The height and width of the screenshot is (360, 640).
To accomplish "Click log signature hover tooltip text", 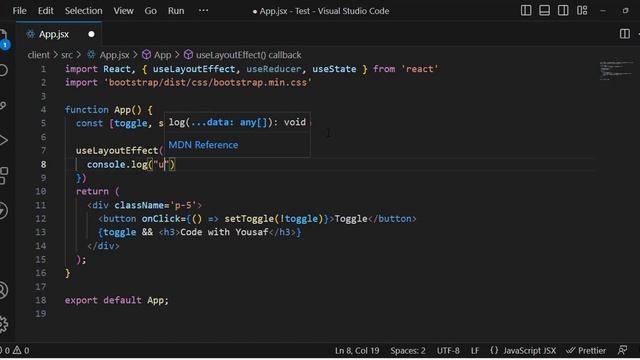I will (237, 122).
